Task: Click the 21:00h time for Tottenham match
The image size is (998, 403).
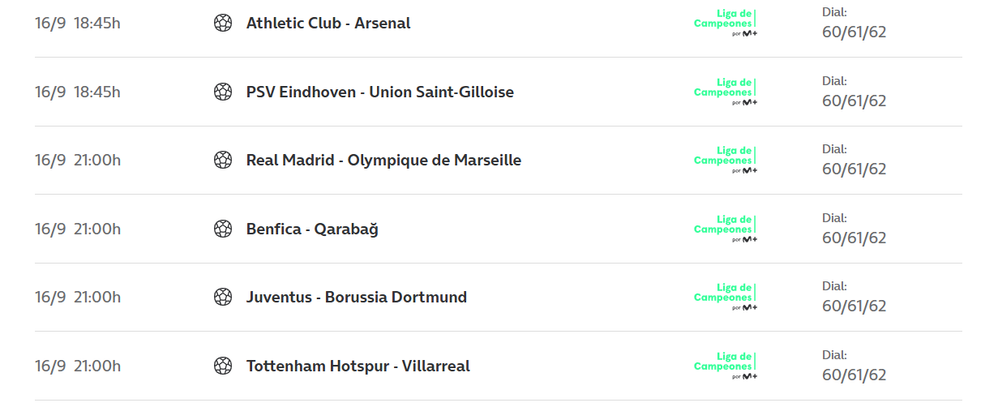Action: (97, 366)
